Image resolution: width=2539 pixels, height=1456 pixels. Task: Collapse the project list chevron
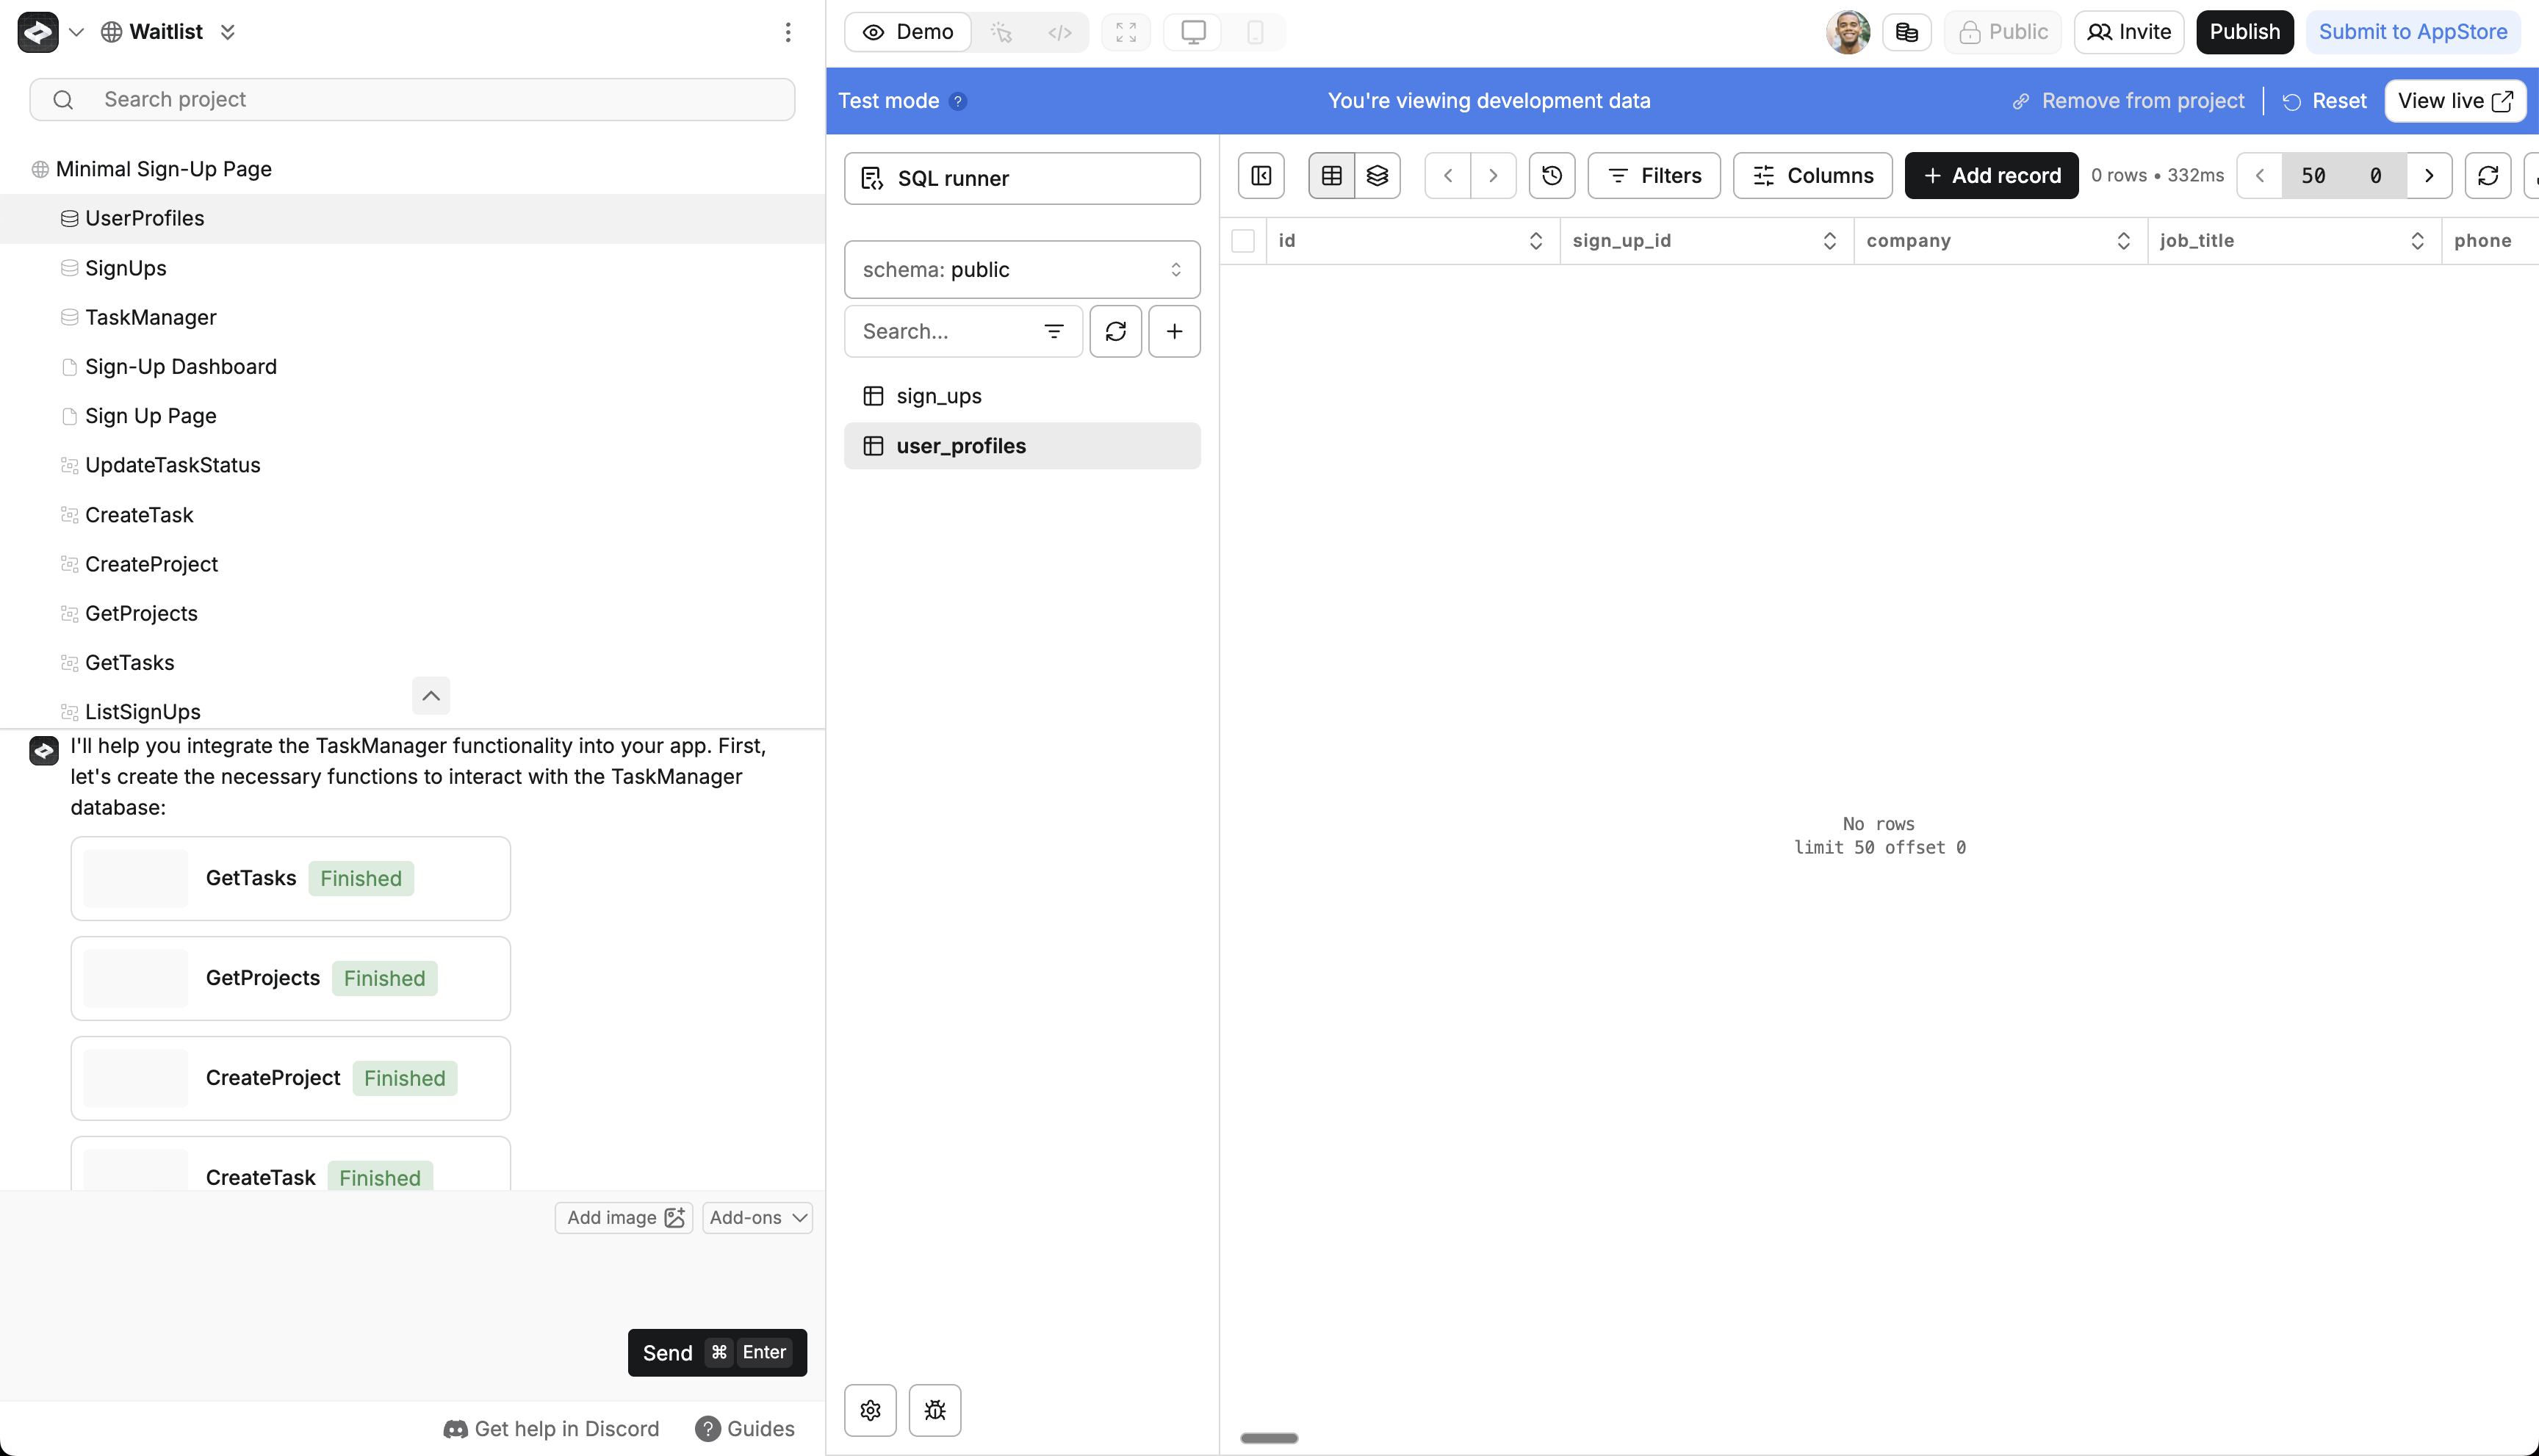[431, 695]
